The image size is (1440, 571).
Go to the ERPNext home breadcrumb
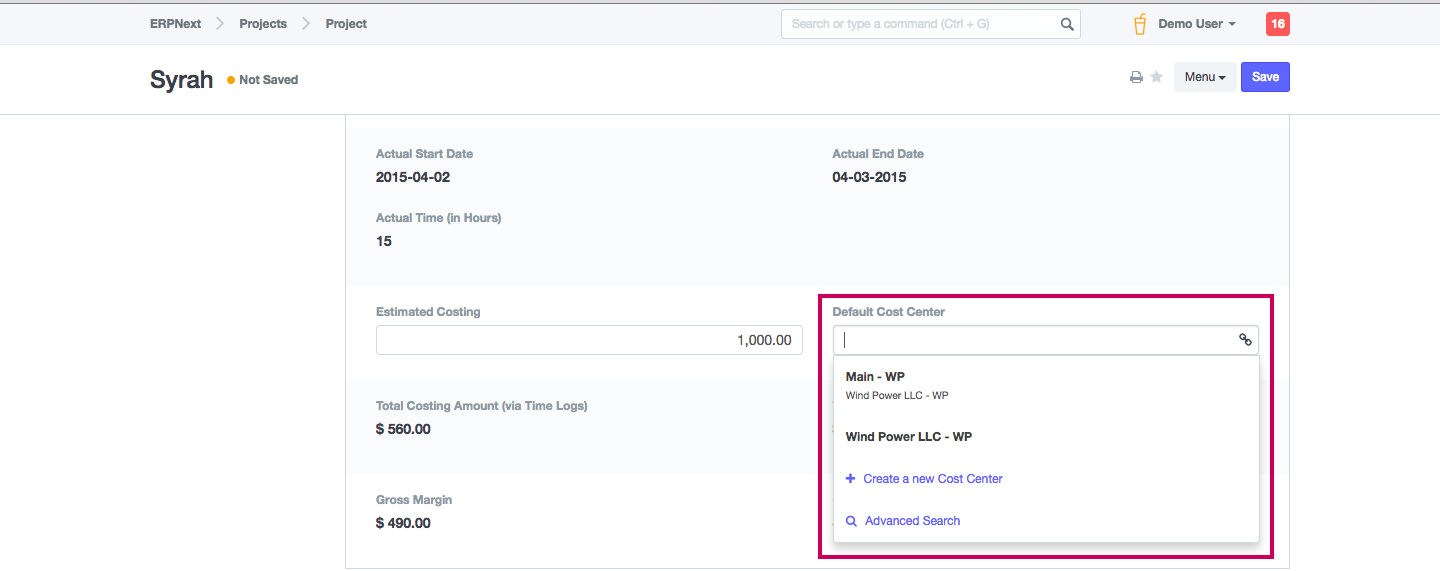[175, 24]
